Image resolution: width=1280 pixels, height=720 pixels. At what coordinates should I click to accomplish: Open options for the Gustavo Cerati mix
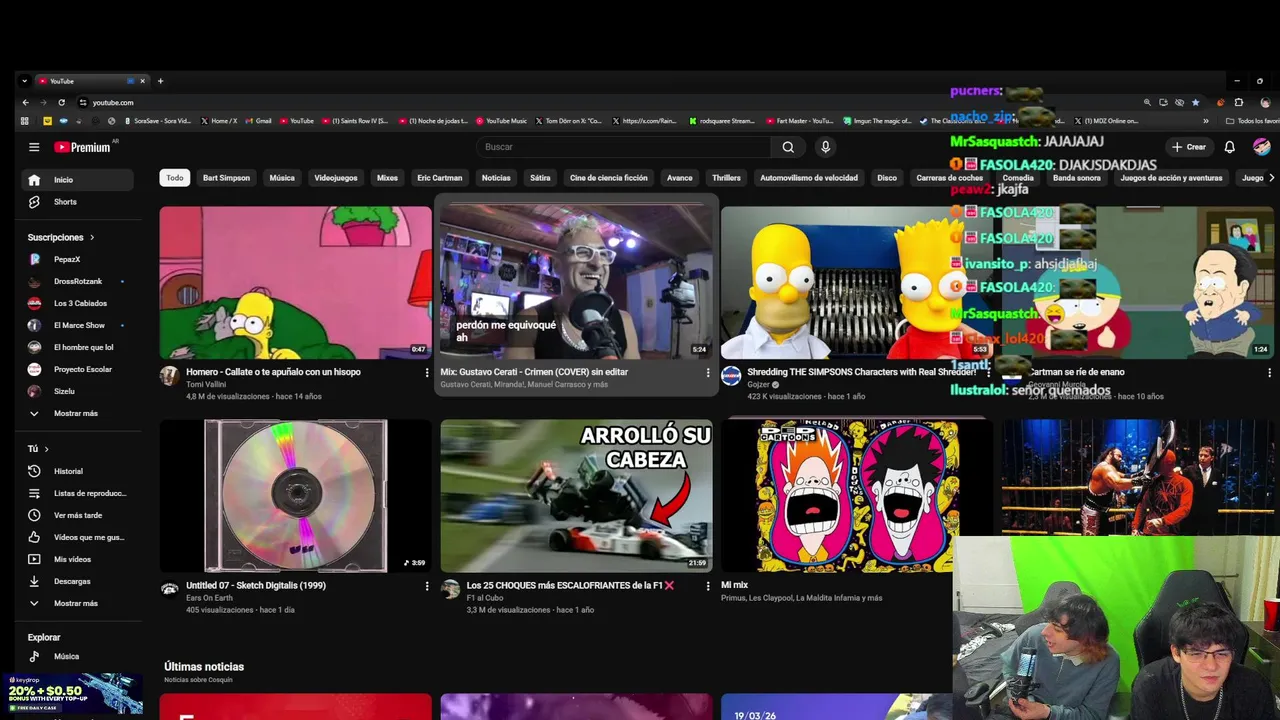(708, 373)
